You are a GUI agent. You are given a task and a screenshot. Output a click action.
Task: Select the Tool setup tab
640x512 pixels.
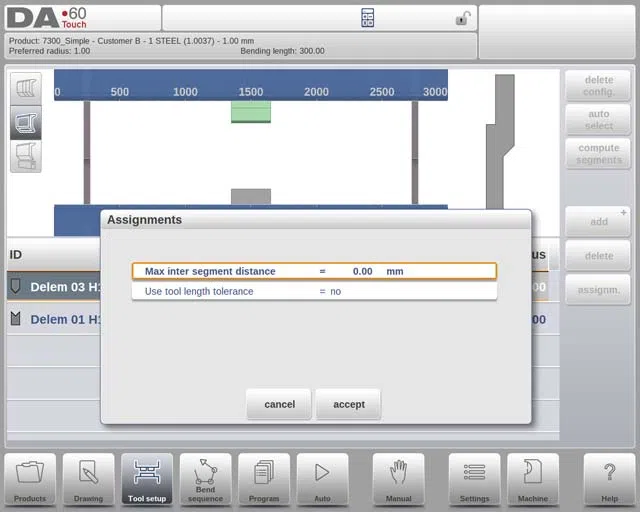tap(147, 480)
